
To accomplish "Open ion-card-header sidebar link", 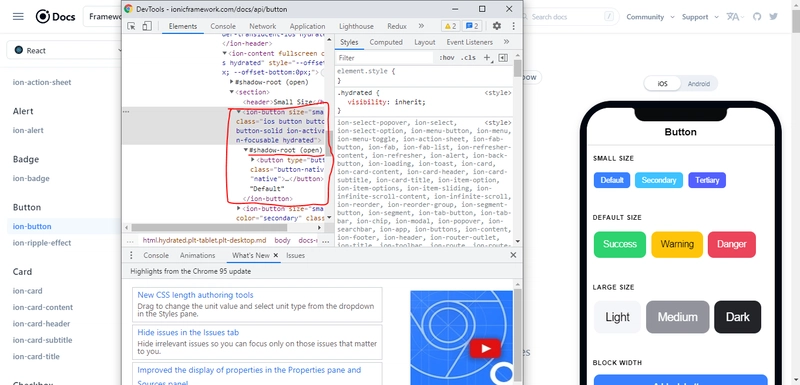I will click(41, 323).
